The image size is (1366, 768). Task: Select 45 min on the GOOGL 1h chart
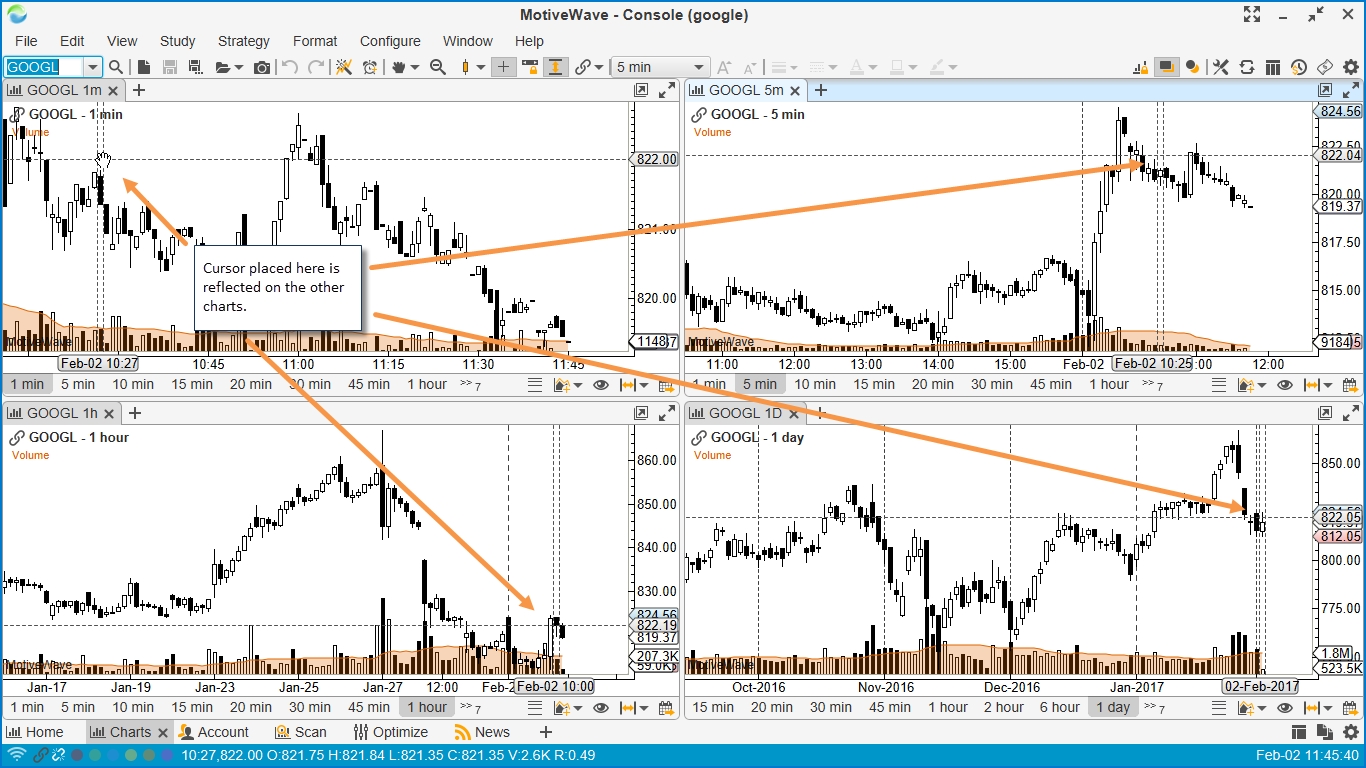369,707
